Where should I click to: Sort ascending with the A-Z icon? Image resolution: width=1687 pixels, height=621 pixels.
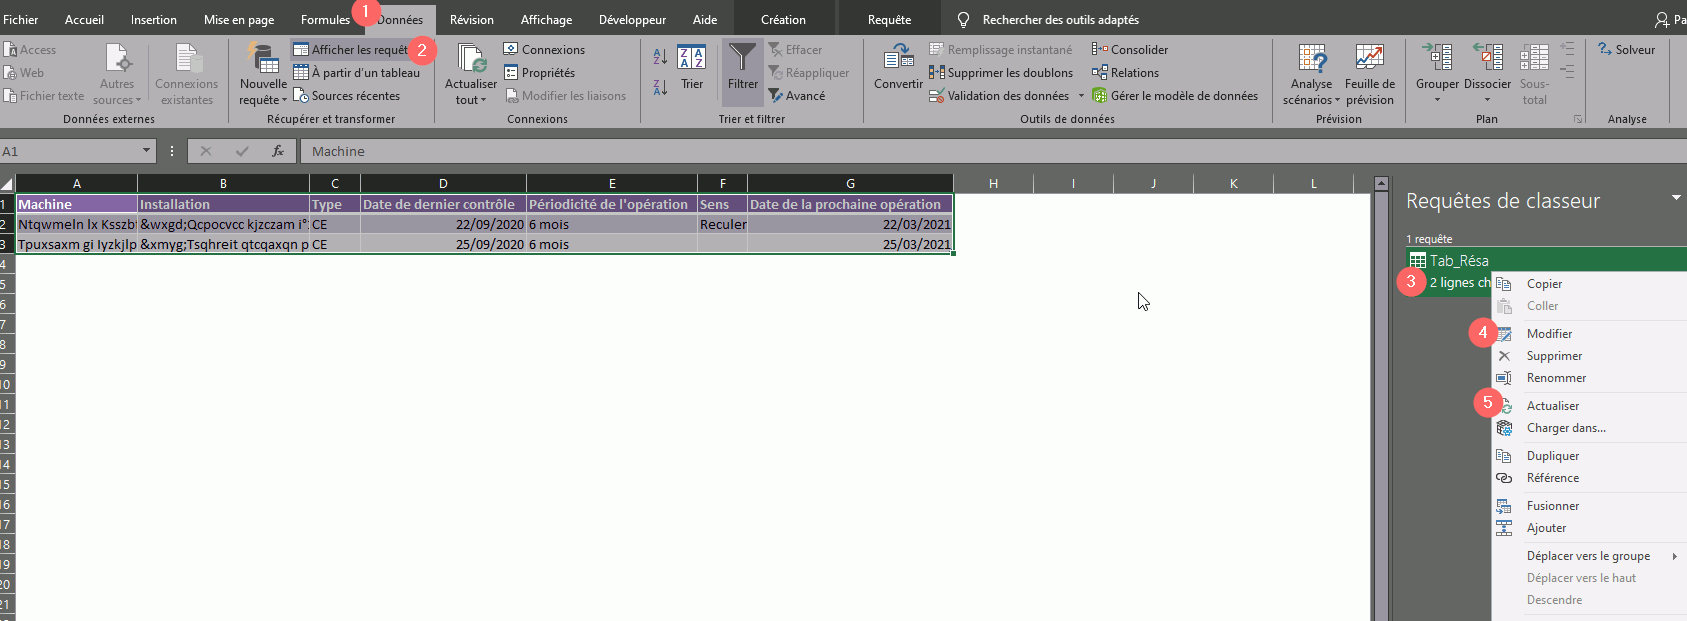pyautogui.click(x=660, y=57)
